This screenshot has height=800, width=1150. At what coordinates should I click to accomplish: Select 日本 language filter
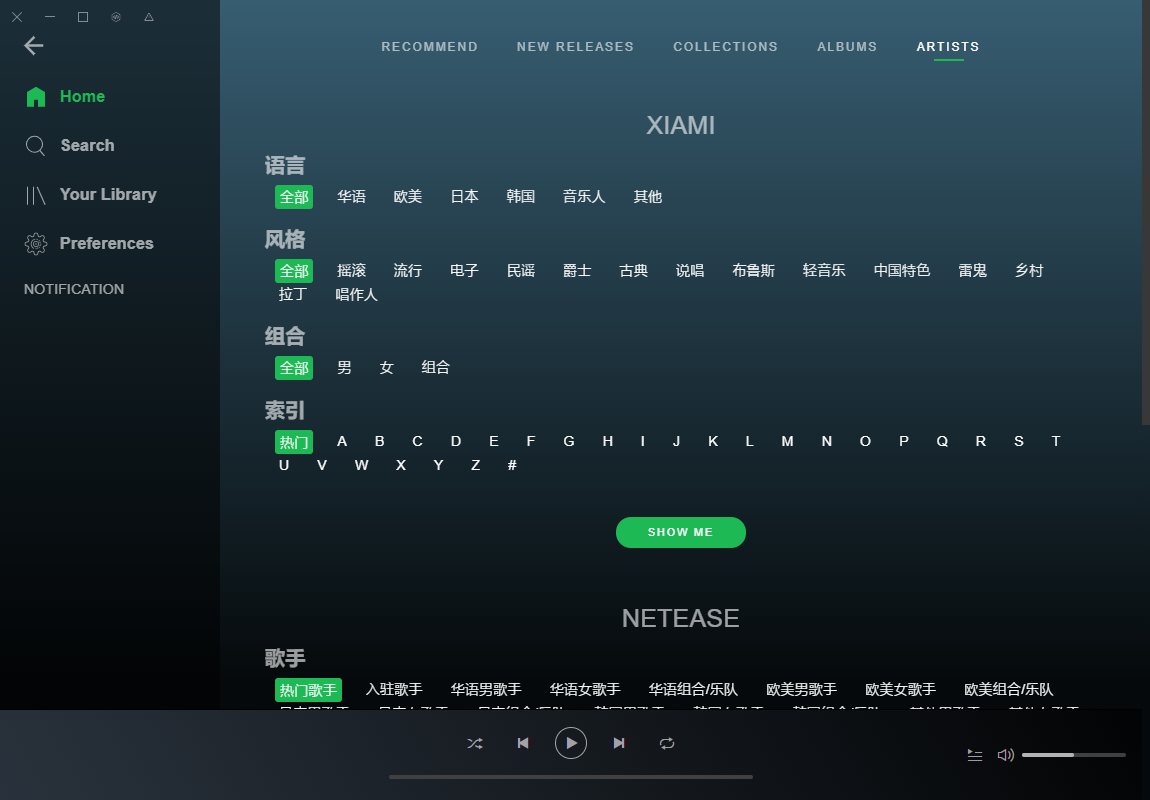(464, 197)
